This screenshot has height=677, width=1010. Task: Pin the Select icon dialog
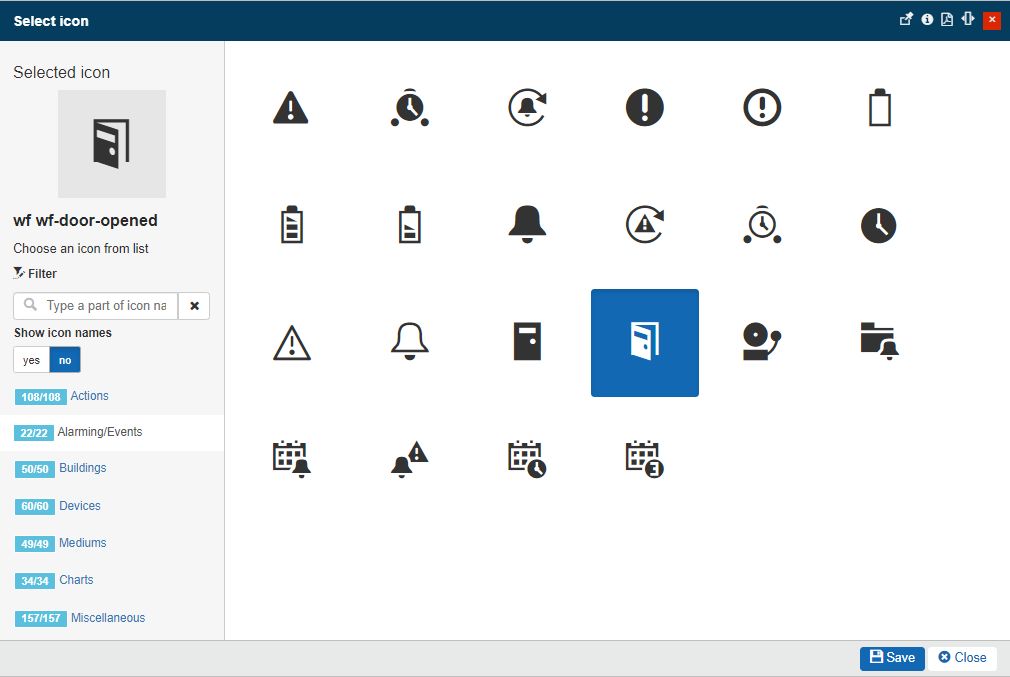[x=905, y=19]
